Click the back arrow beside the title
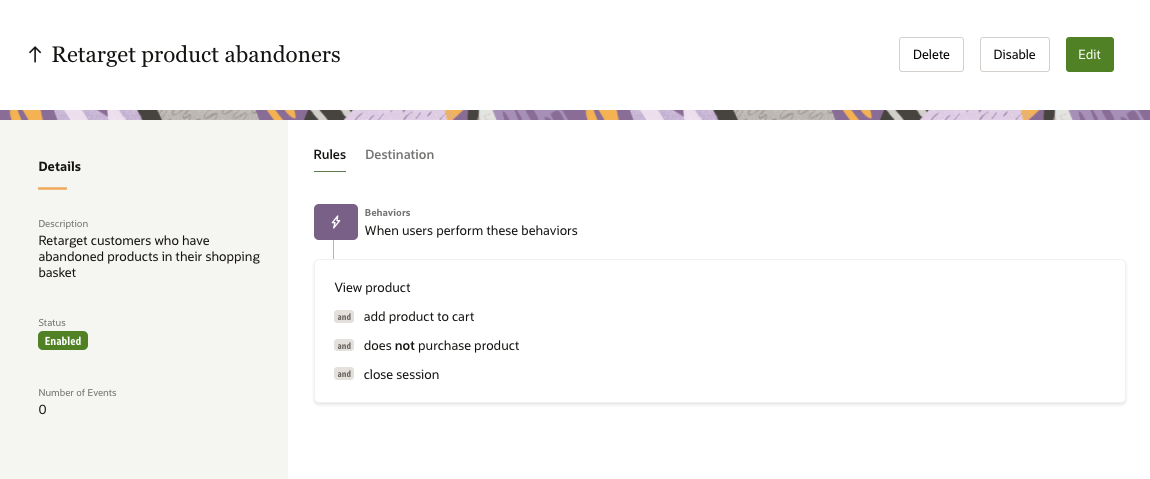This screenshot has width=1150, height=479. [35, 55]
